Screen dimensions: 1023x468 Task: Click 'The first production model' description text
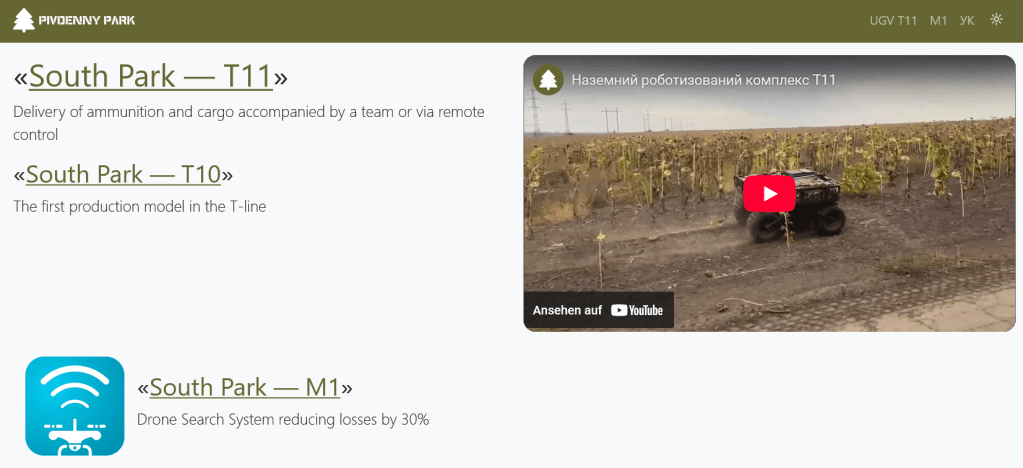139,207
